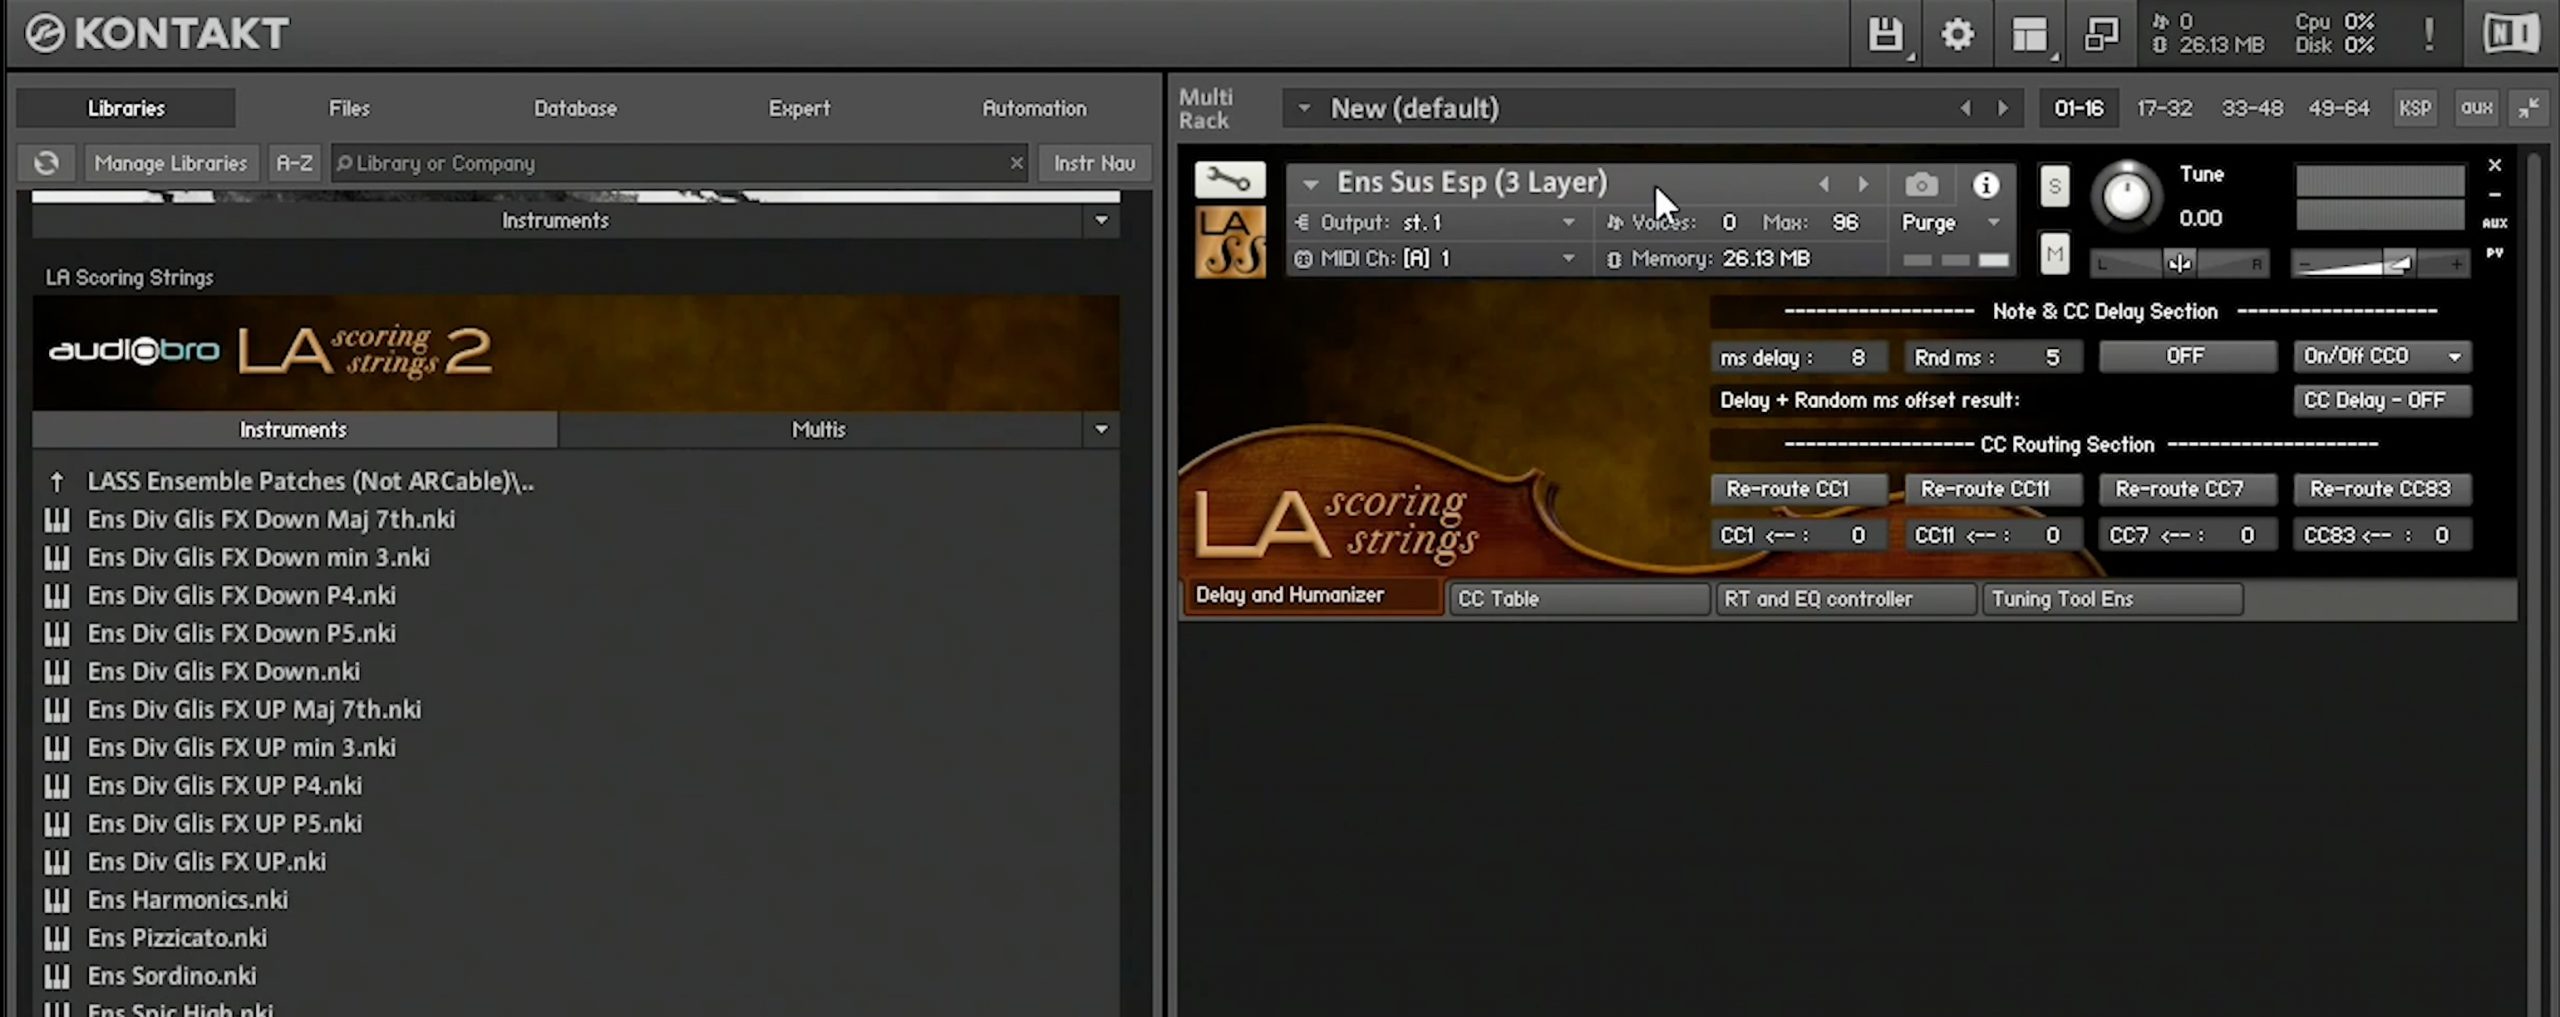Click the Manage Libraries button
2560x1017 pixels.
[171, 163]
